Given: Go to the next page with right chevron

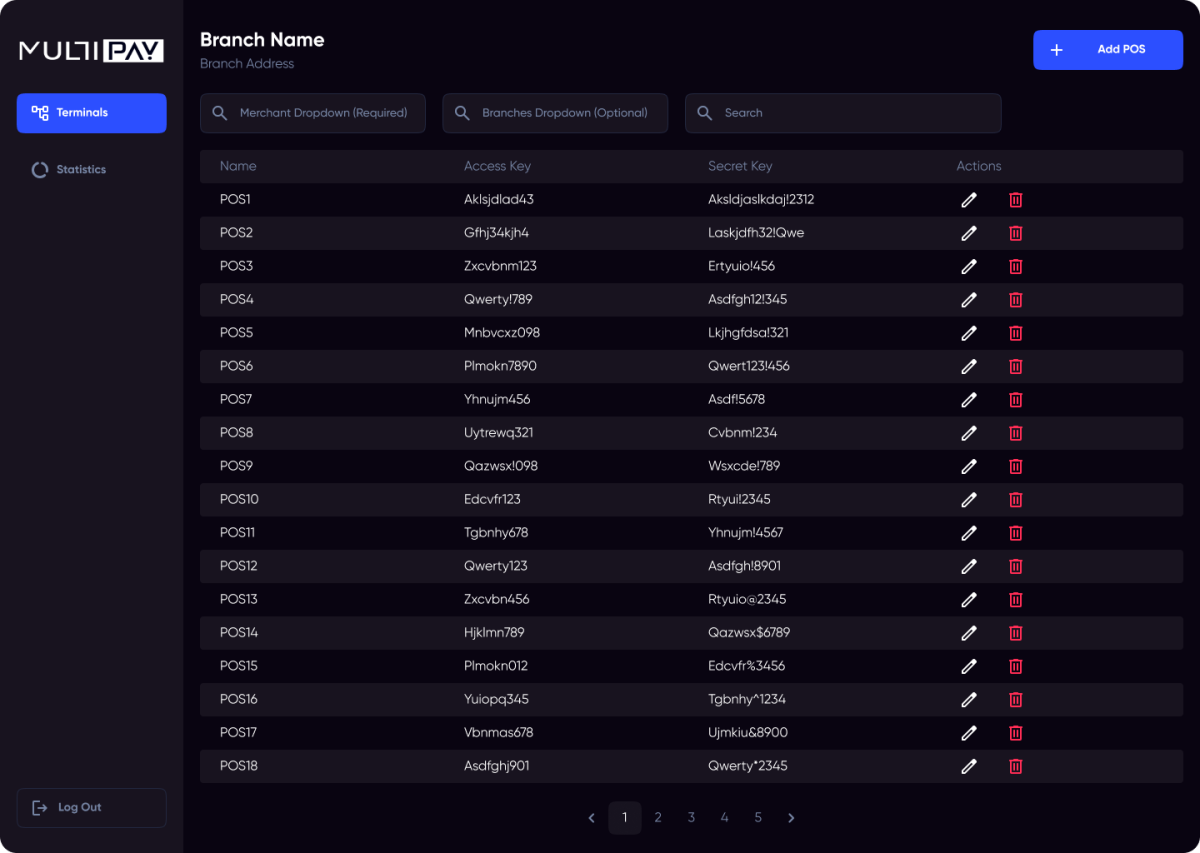Looking at the screenshot, I should tap(791, 818).
